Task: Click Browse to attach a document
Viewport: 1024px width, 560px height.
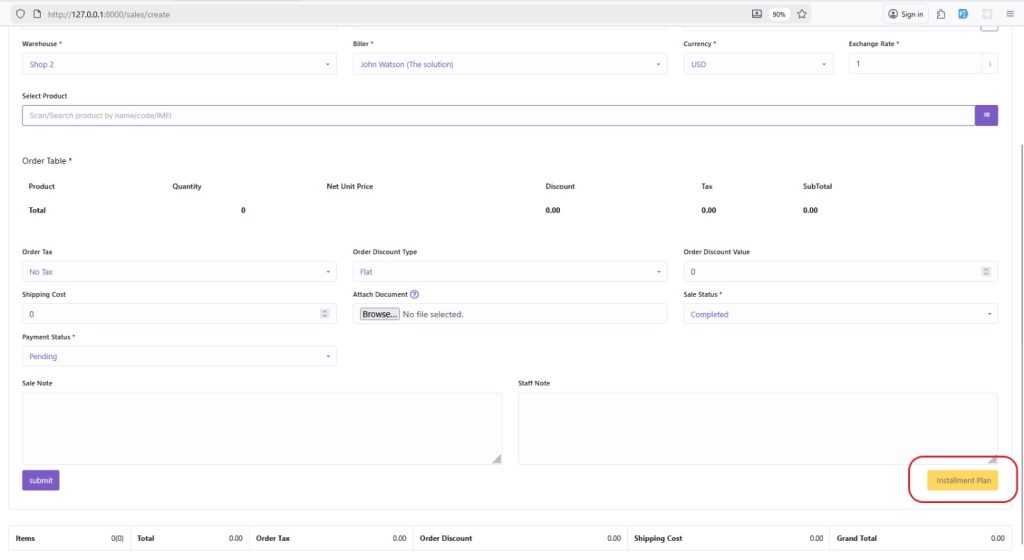Action: 379,314
